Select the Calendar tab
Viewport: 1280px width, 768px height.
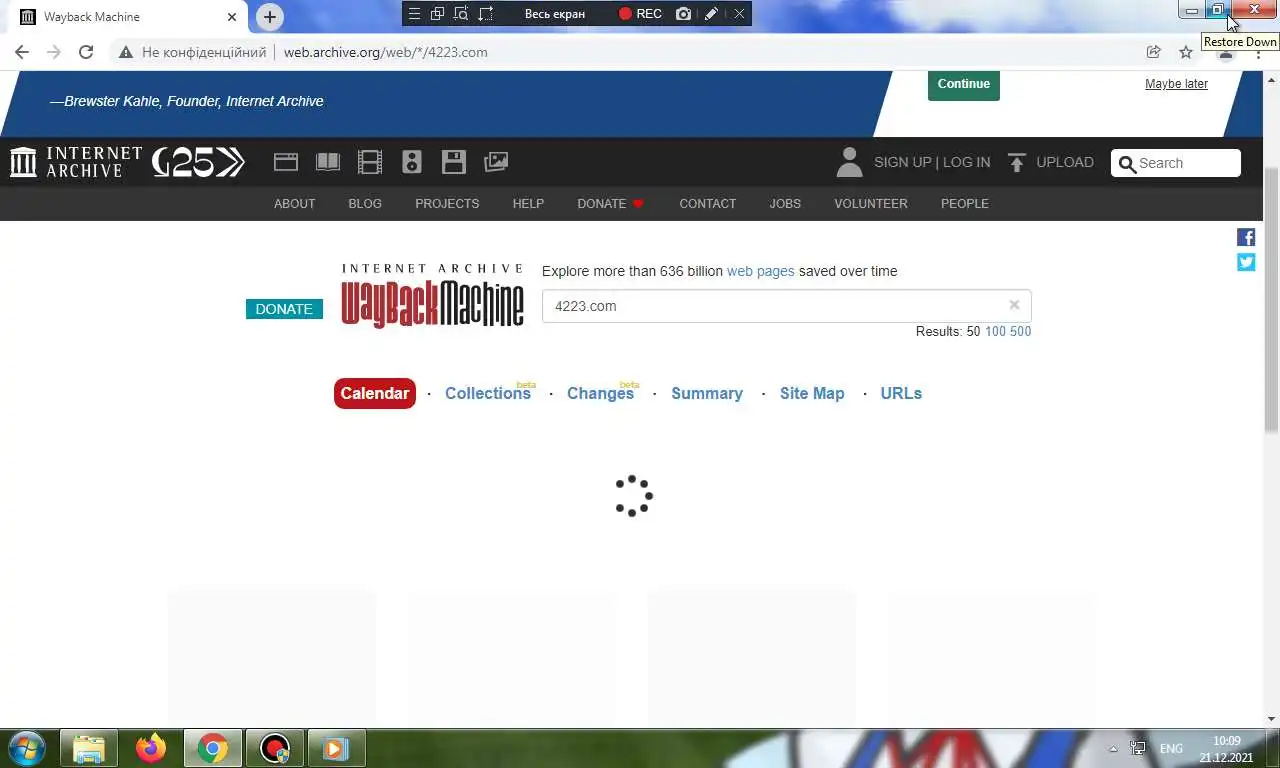click(x=375, y=393)
